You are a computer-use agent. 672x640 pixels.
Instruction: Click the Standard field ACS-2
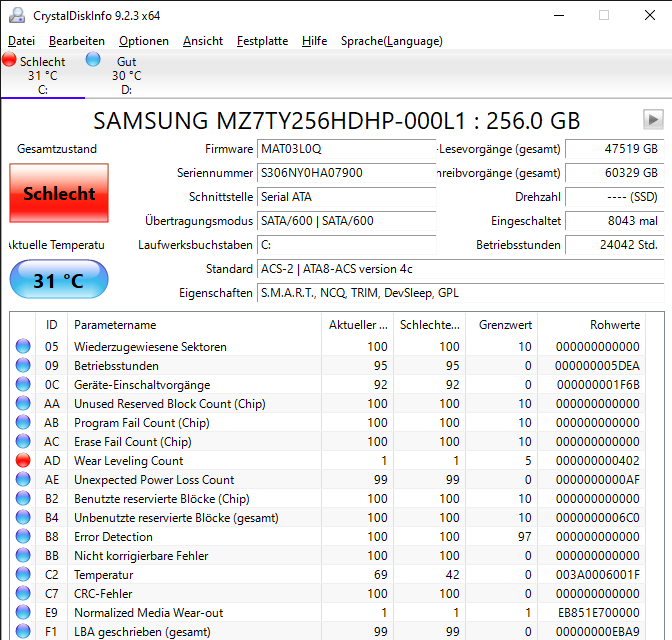tap(461, 269)
